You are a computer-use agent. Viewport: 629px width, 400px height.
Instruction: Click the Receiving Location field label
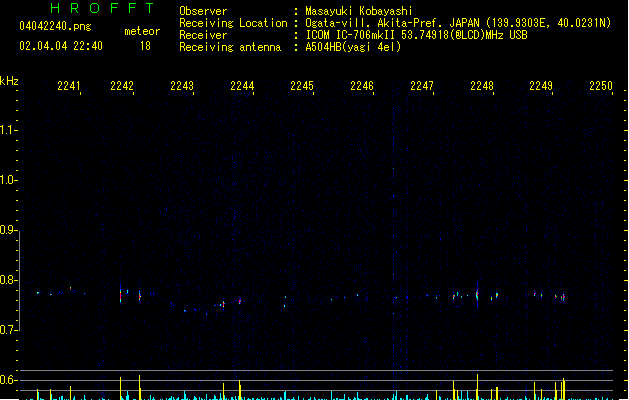click(233, 23)
